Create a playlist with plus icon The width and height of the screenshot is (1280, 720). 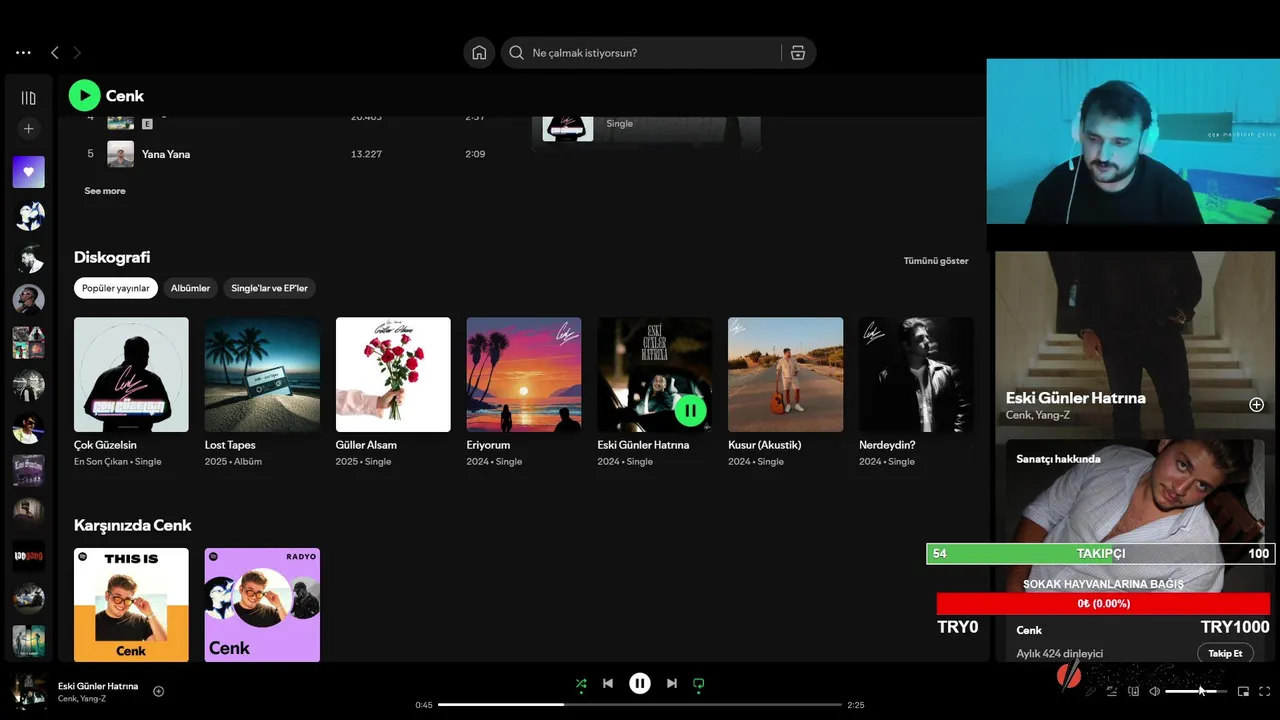28,129
